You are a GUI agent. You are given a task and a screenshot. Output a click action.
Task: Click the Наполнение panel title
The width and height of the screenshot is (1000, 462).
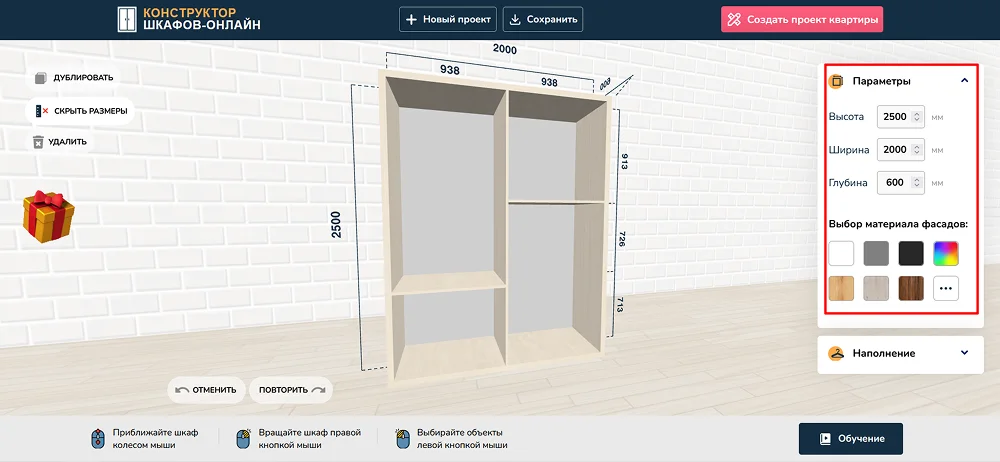point(884,354)
